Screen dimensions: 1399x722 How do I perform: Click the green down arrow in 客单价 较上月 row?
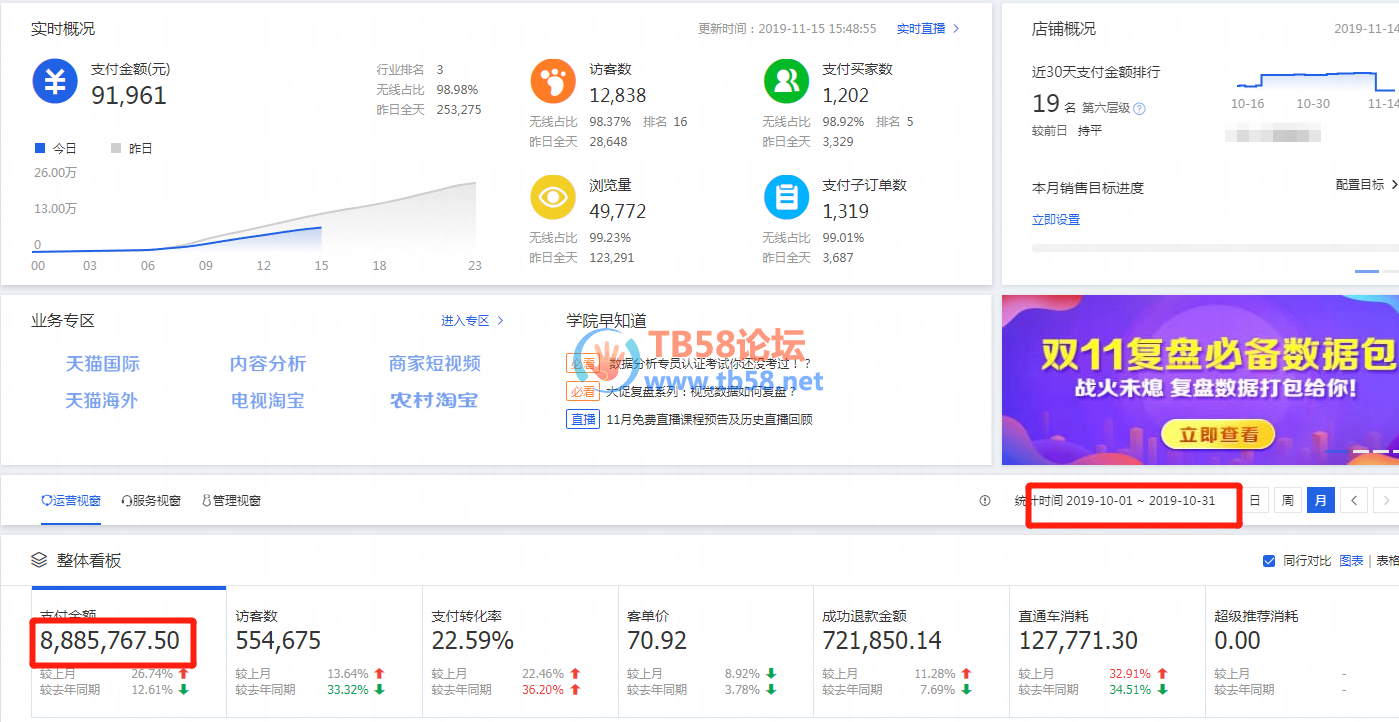pos(771,674)
